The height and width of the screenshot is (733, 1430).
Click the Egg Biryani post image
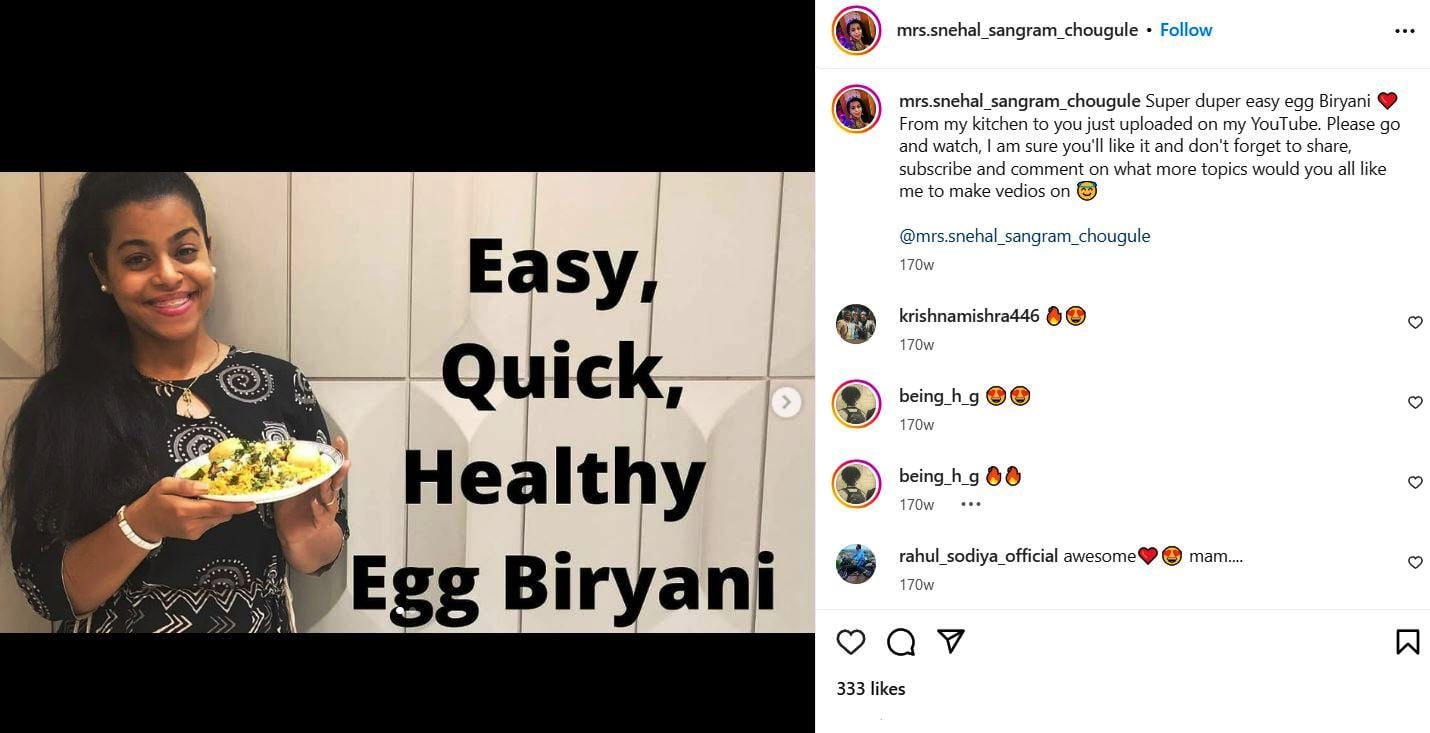point(407,402)
